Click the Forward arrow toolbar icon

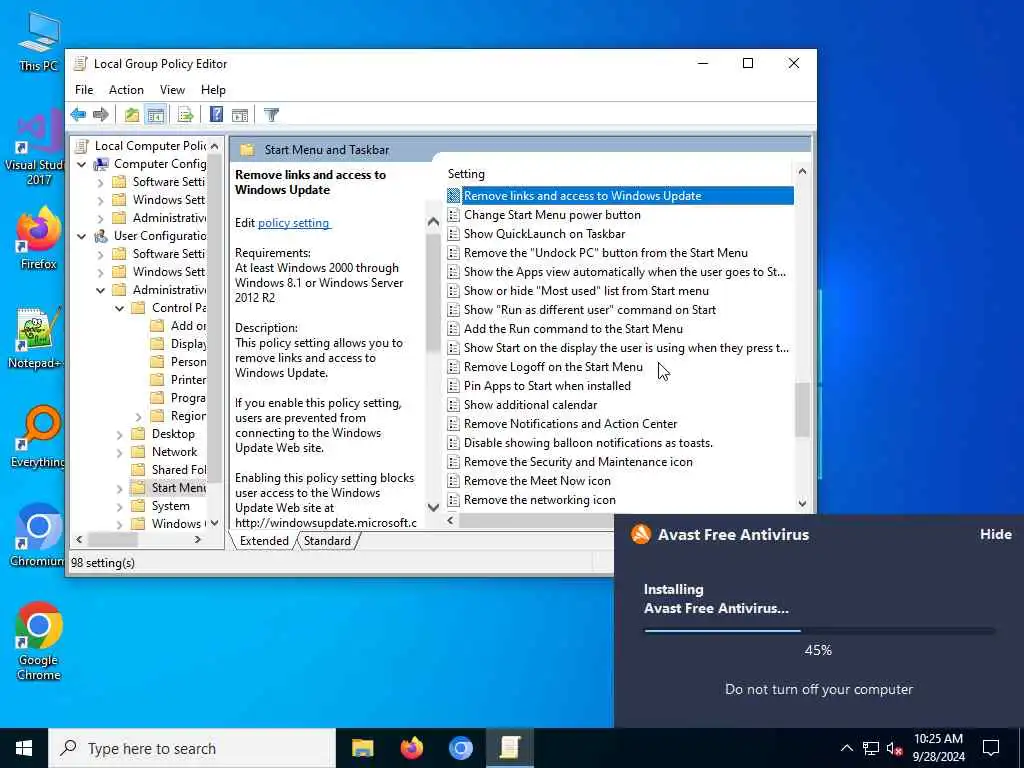101,115
